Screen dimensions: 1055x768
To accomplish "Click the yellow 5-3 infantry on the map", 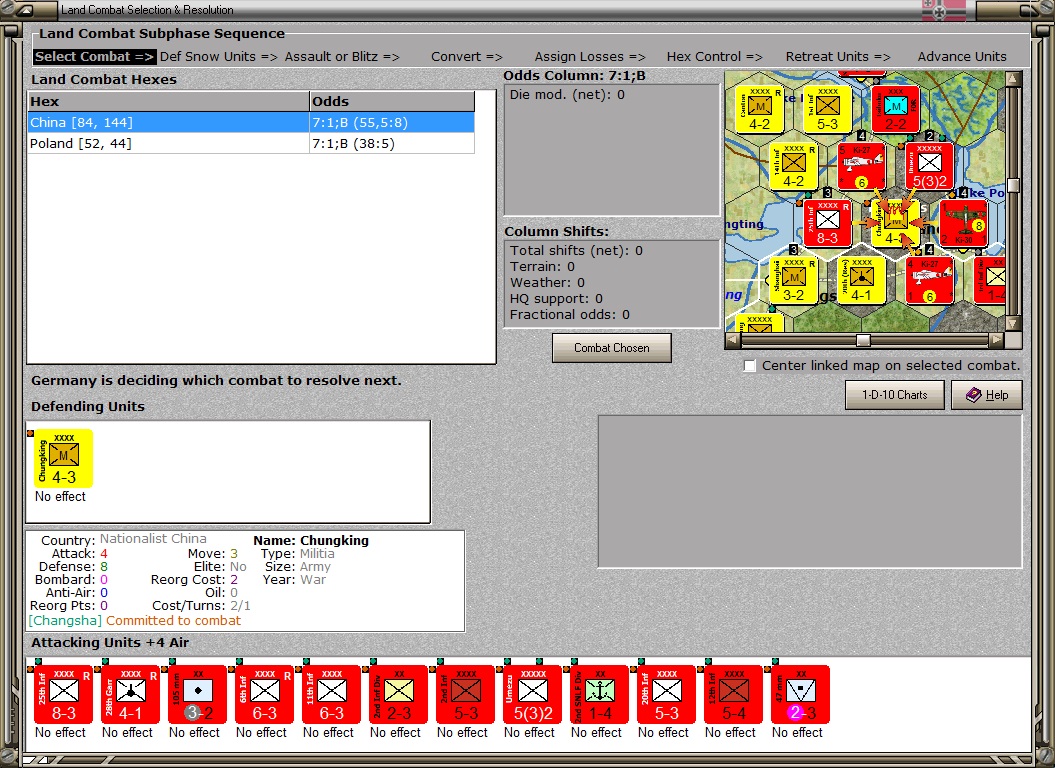I will tap(828, 109).
